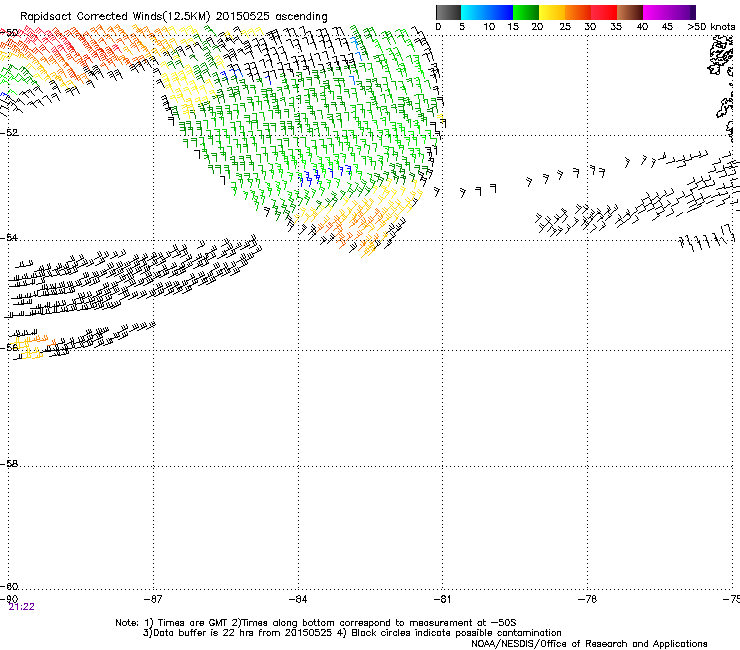Click the '-52' latitude axis label
This screenshot has height=650, width=740.
point(9,133)
